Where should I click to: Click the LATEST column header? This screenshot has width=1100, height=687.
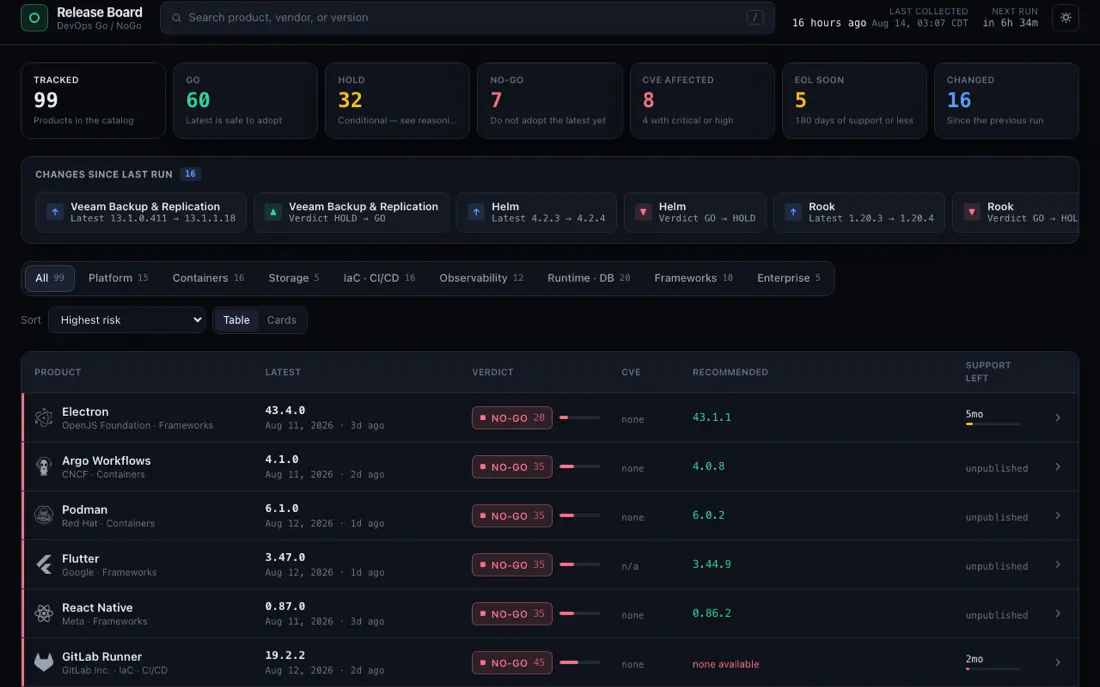[283, 372]
